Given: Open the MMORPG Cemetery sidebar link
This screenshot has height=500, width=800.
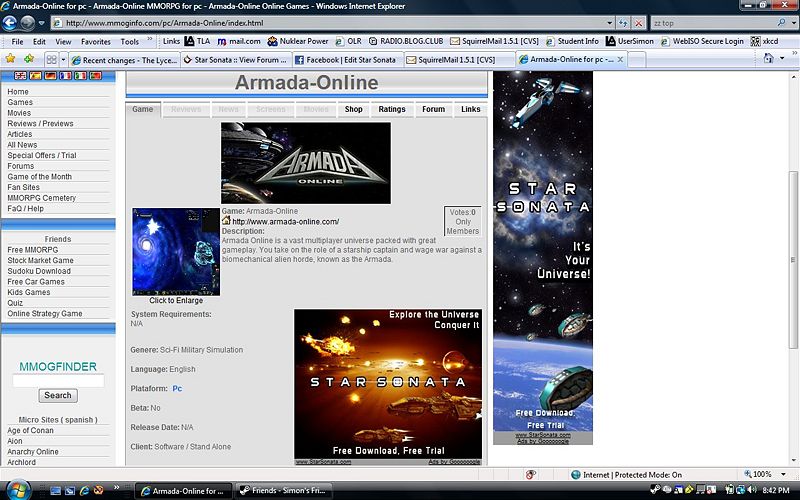Looking at the screenshot, I should click(x=42, y=198).
